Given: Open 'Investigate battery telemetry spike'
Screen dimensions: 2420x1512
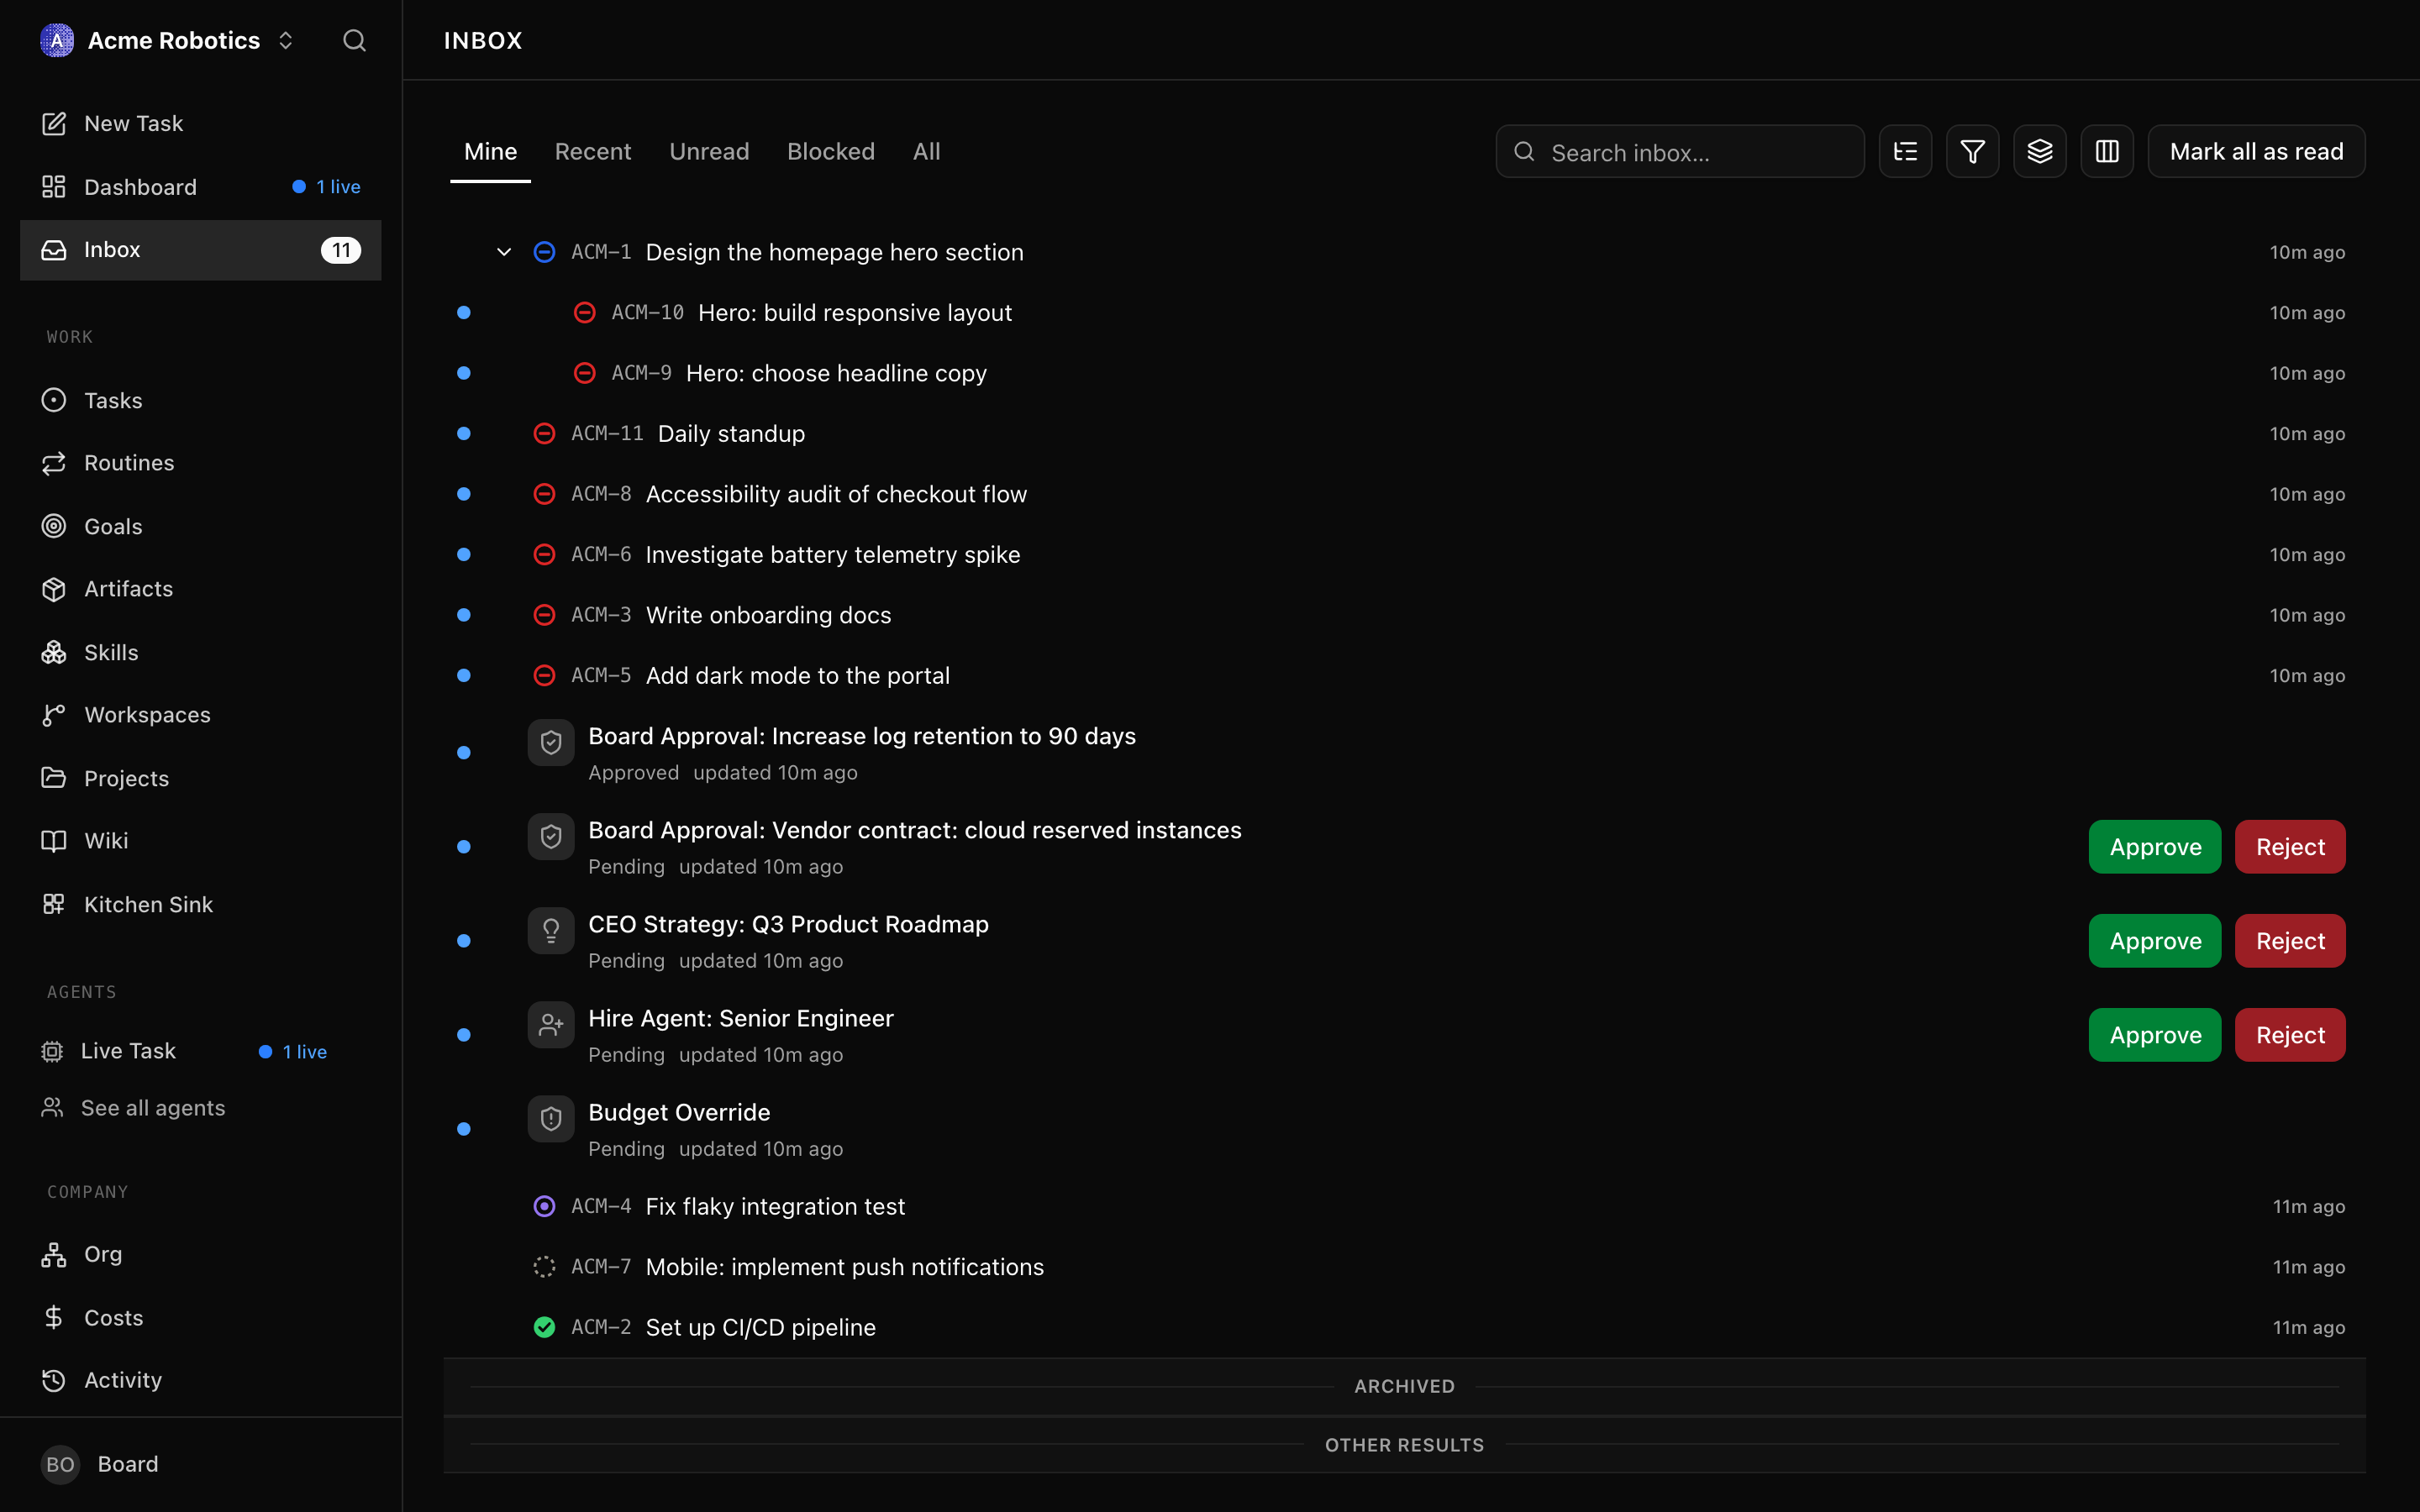Looking at the screenshot, I should pyautogui.click(x=833, y=555).
